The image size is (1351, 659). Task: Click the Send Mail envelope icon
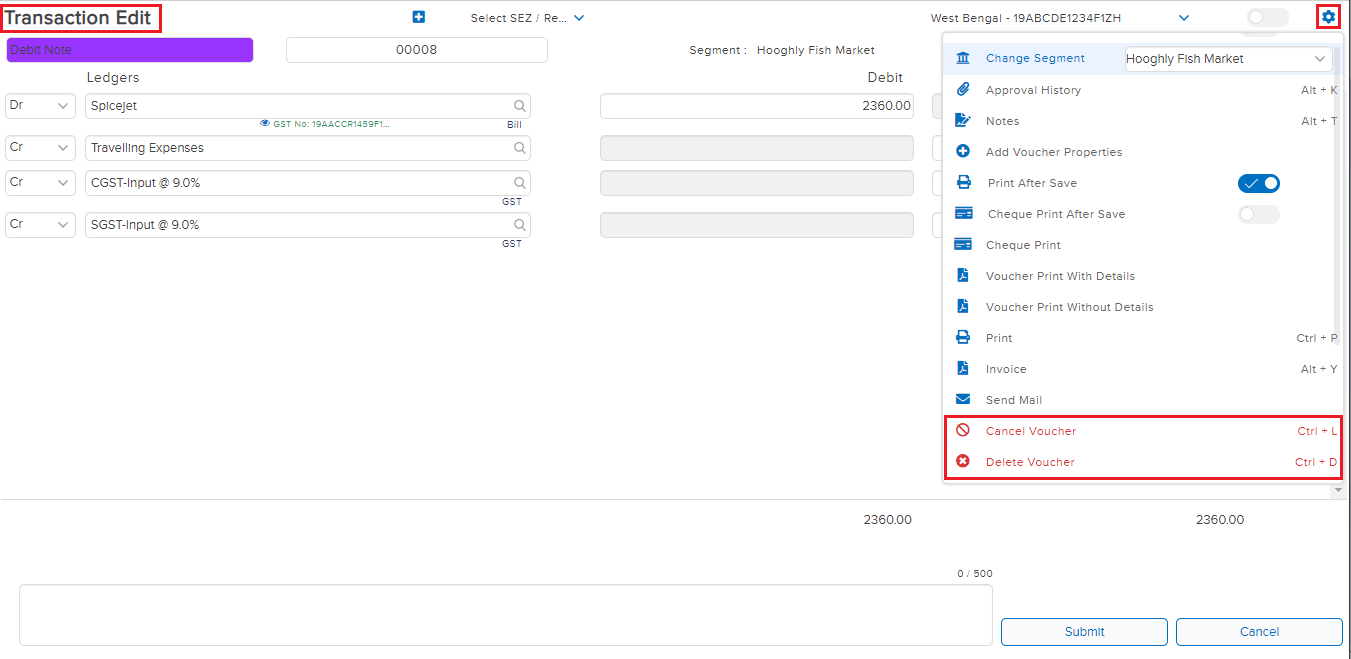click(x=963, y=400)
